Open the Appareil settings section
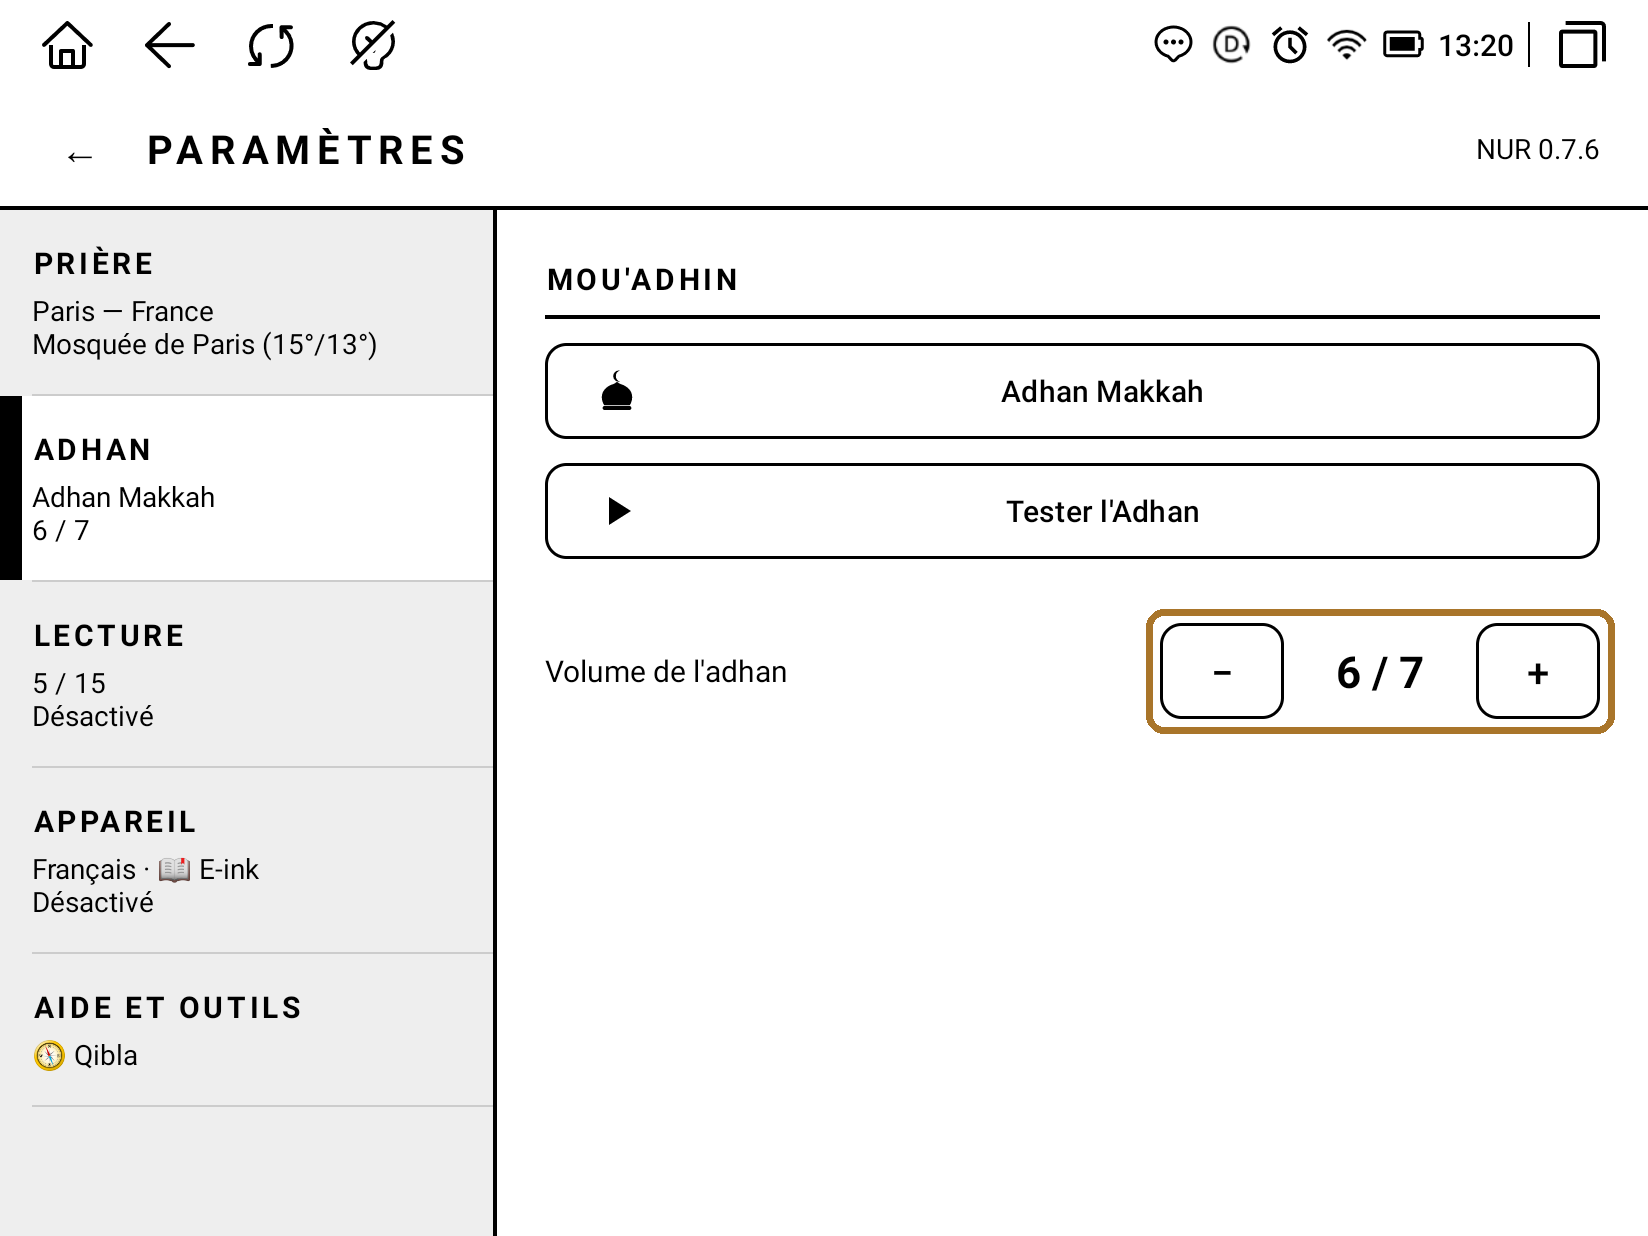The image size is (1648, 1236). (x=247, y=861)
